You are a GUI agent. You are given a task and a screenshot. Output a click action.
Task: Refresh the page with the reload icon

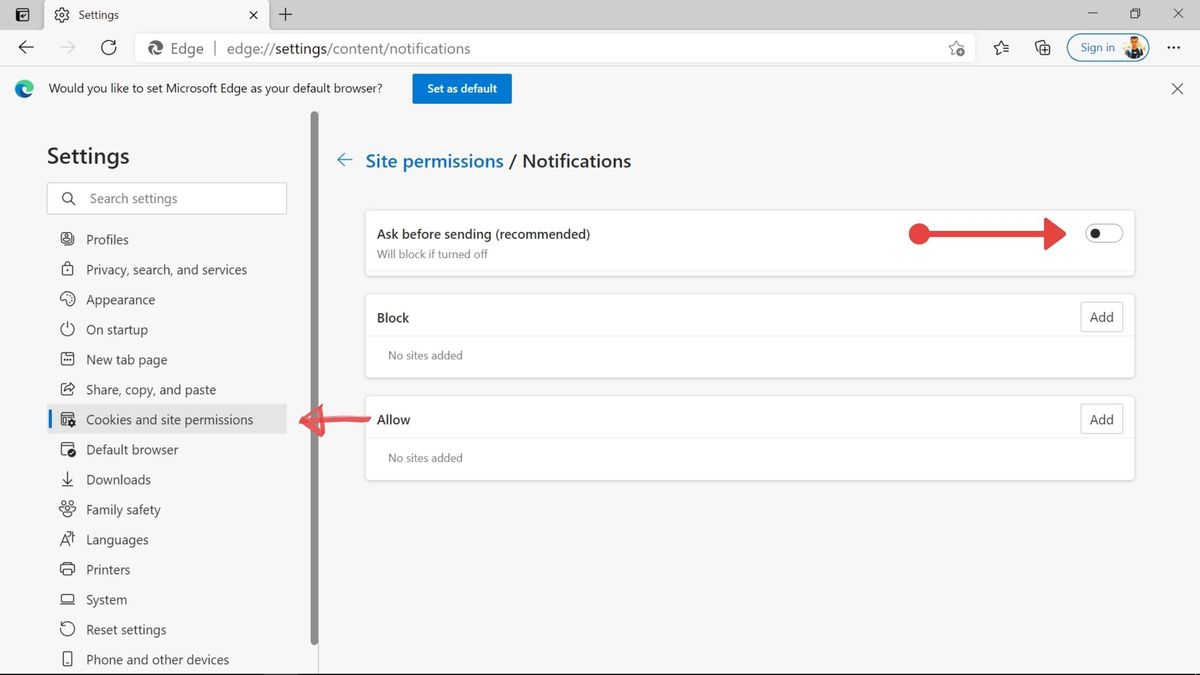point(109,47)
